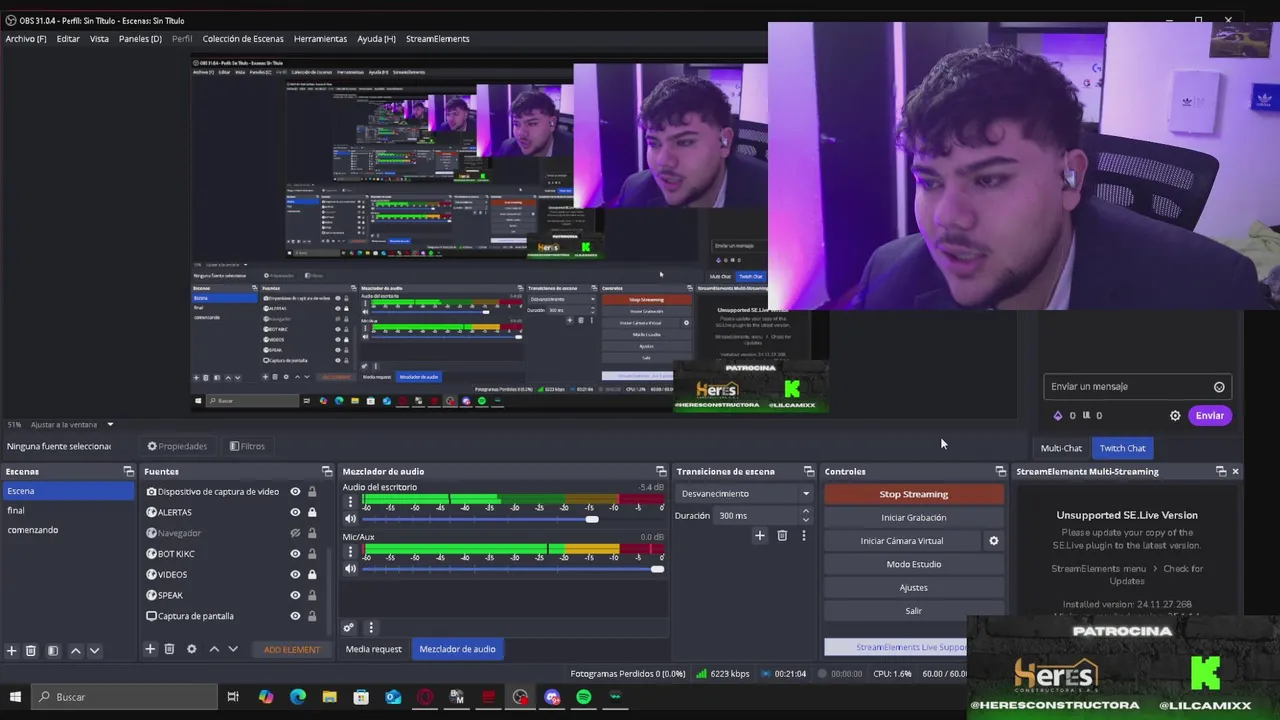Open Archivo menu
The width and height of the screenshot is (1280, 720).
click(26, 39)
